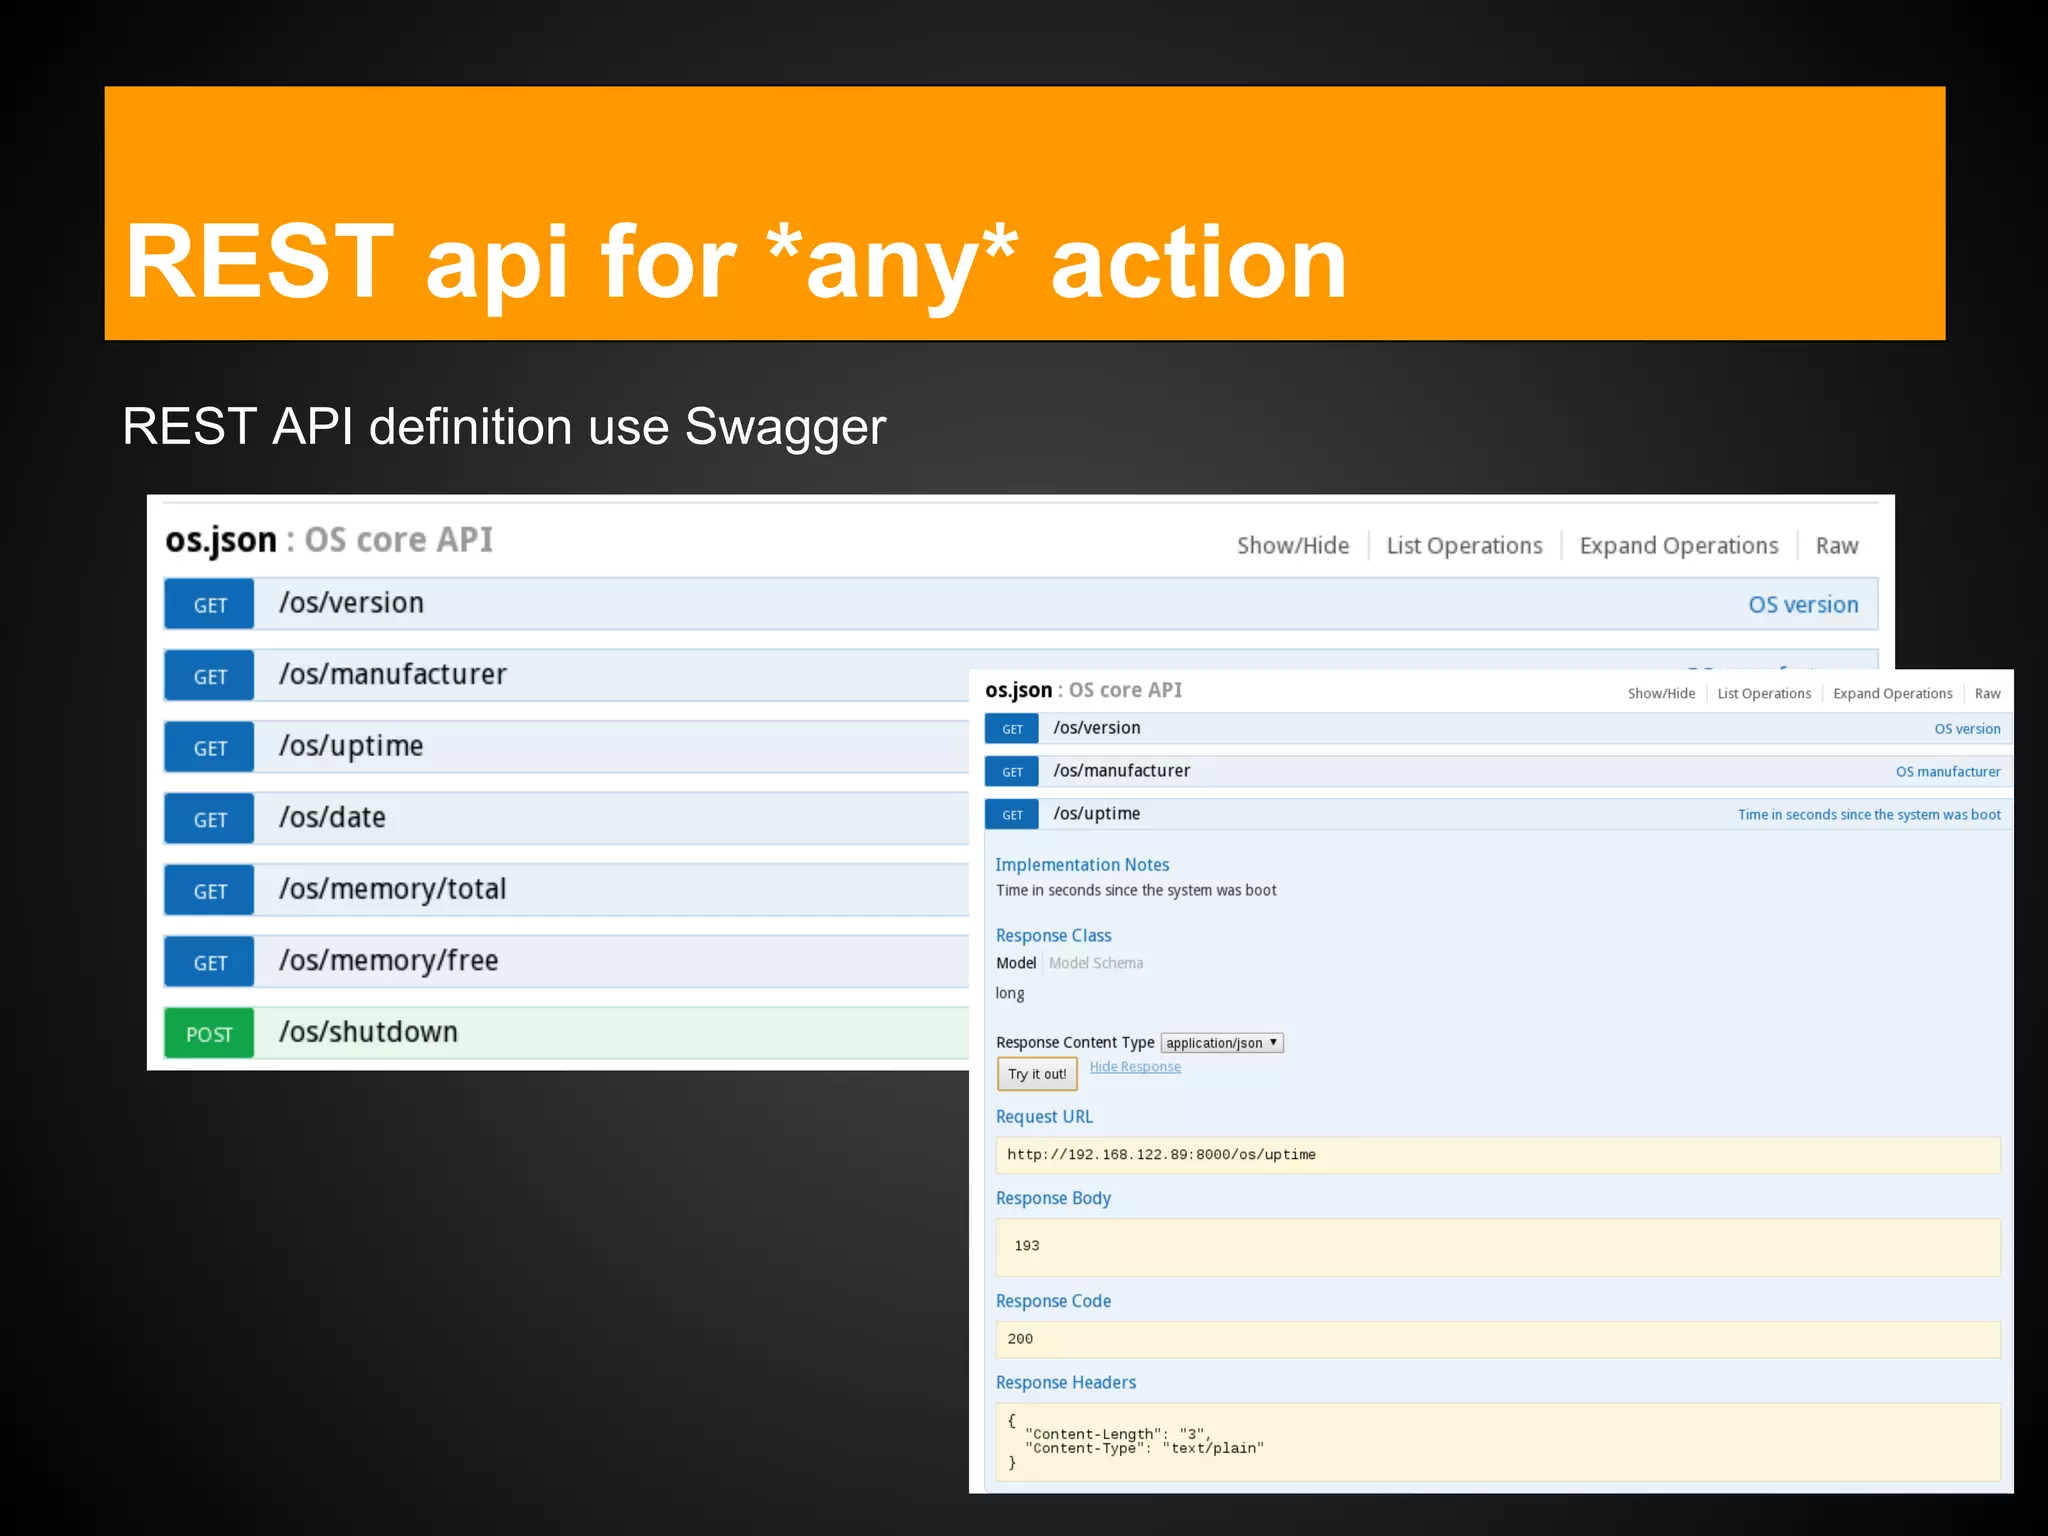Click the large OS version summary link
The height and width of the screenshot is (1536, 2048).
(1803, 604)
